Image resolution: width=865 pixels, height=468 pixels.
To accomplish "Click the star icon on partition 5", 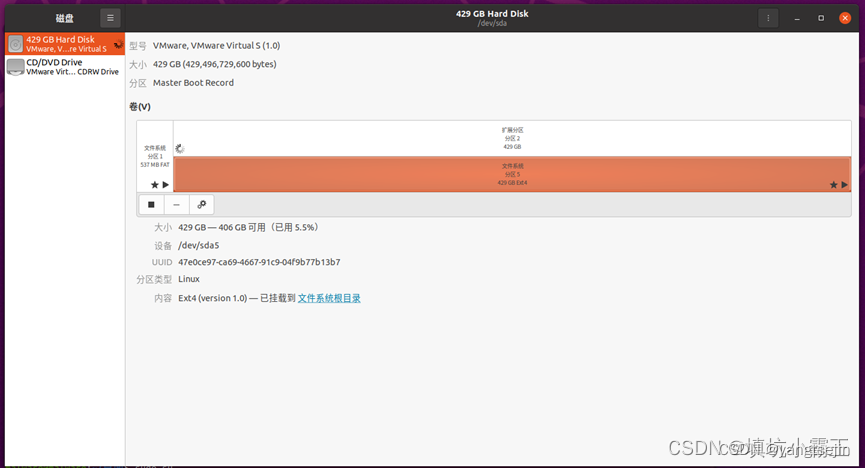I will (x=834, y=185).
